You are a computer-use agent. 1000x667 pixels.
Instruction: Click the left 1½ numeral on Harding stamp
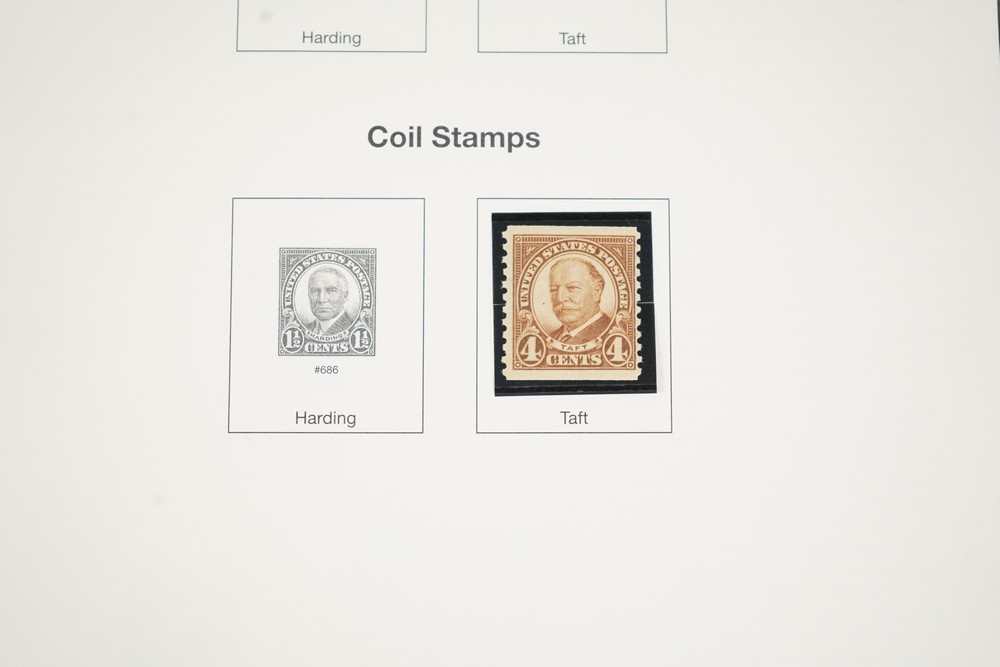[x=292, y=339]
